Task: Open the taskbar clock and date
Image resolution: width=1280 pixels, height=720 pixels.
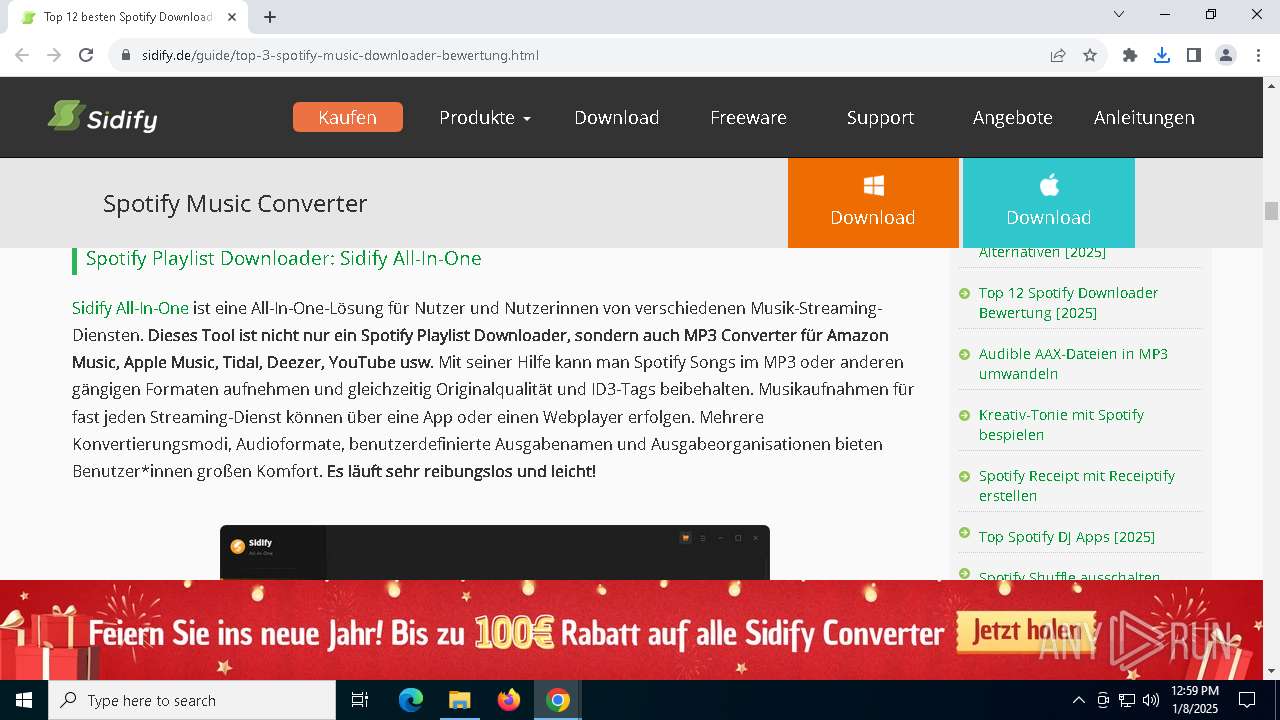Action: [x=1194, y=700]
